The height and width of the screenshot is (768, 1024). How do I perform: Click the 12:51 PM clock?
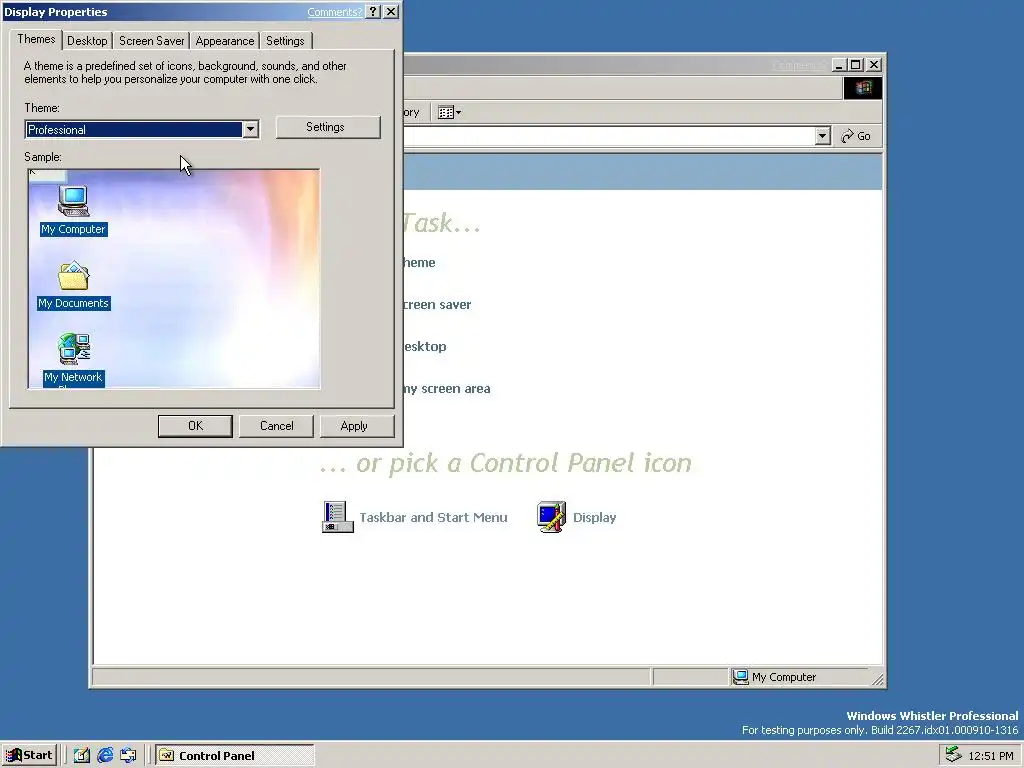(x=991, y=756)
